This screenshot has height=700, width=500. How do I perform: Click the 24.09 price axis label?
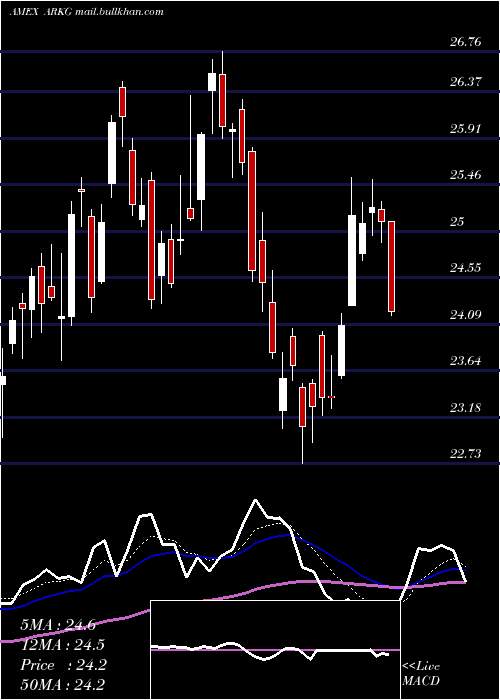pyautogui.click(x=466, y=315)
